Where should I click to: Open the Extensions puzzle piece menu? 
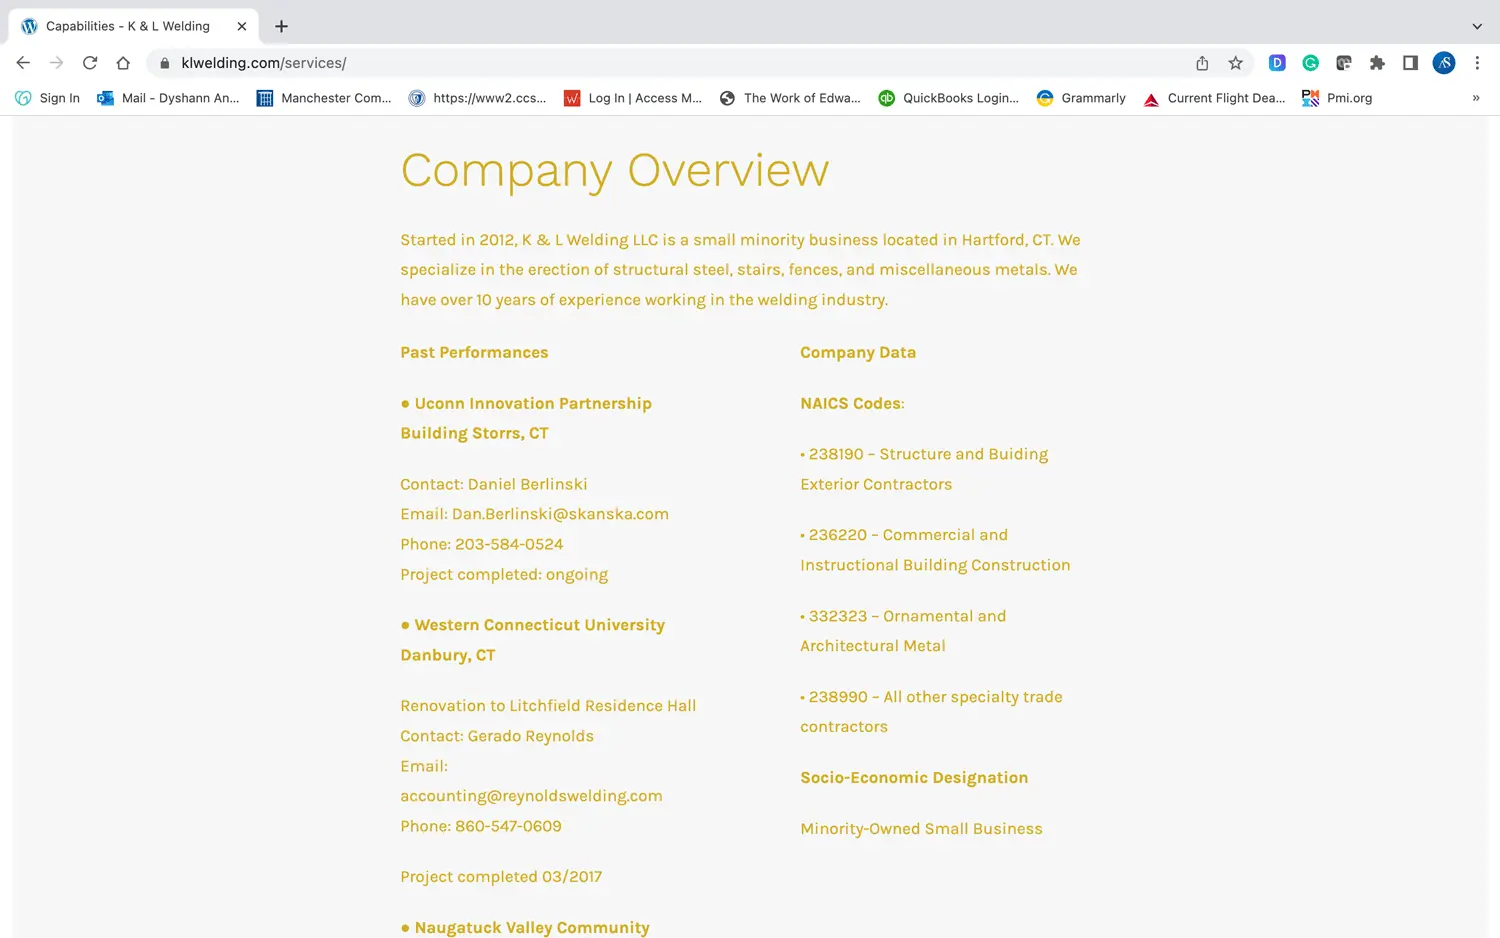(x=1377, y=63)
